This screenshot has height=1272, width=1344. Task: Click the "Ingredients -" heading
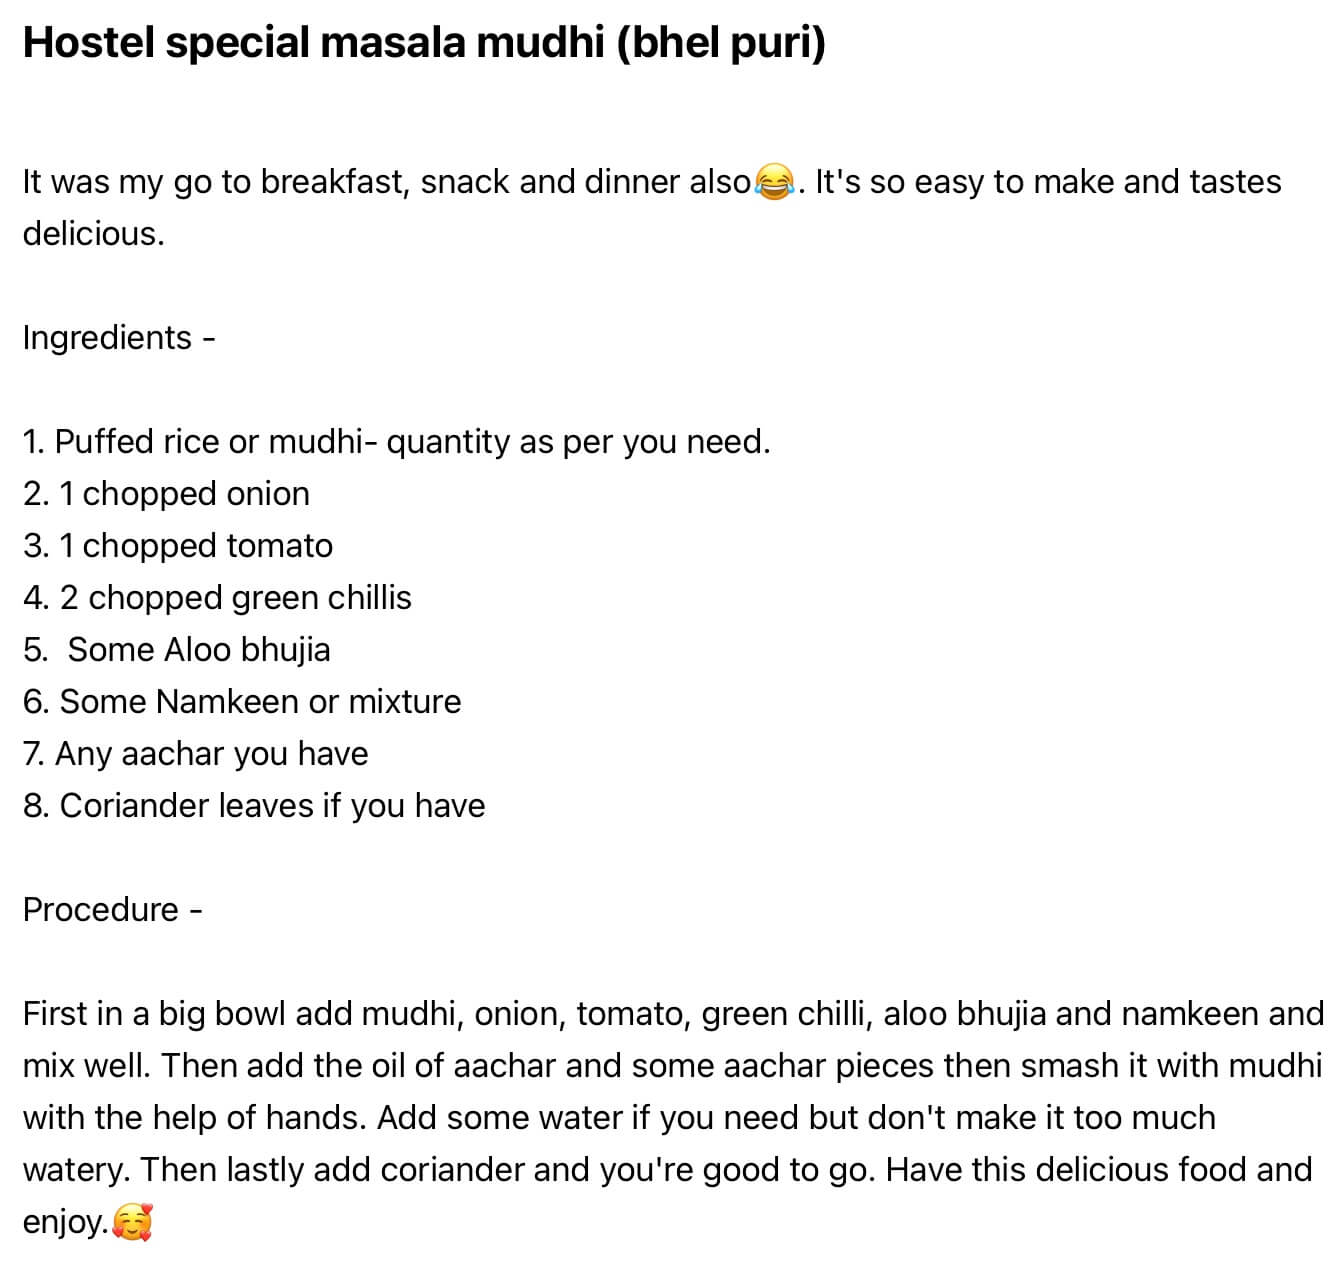118,338
